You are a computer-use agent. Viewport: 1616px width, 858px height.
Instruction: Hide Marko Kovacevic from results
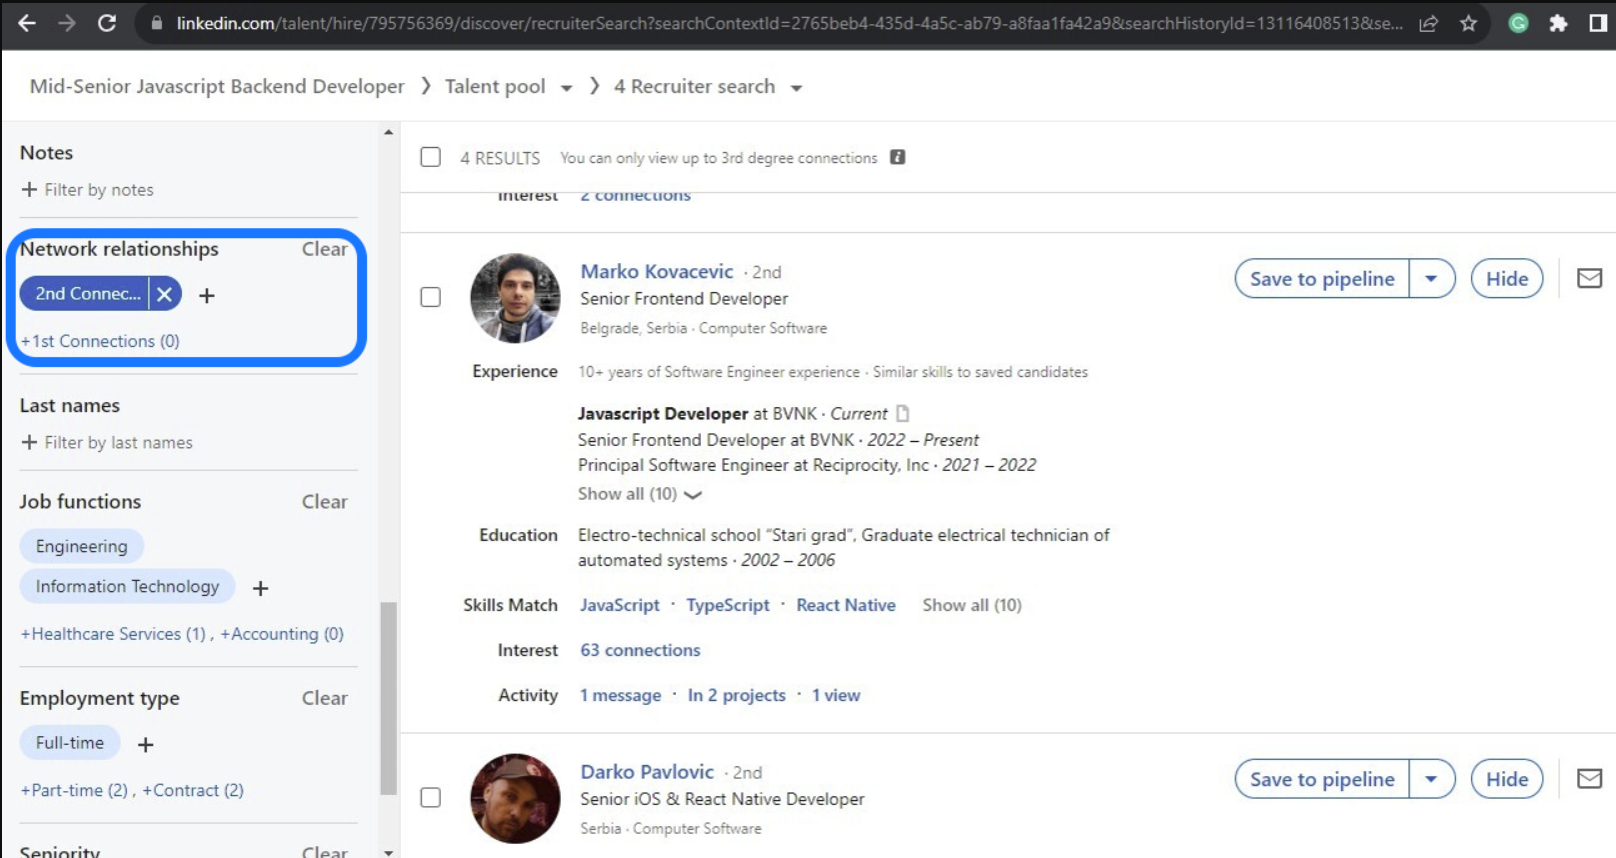[1506, 279]
